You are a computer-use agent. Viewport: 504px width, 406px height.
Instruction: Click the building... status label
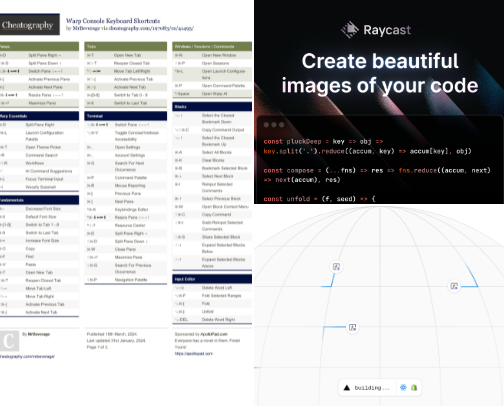372,388
